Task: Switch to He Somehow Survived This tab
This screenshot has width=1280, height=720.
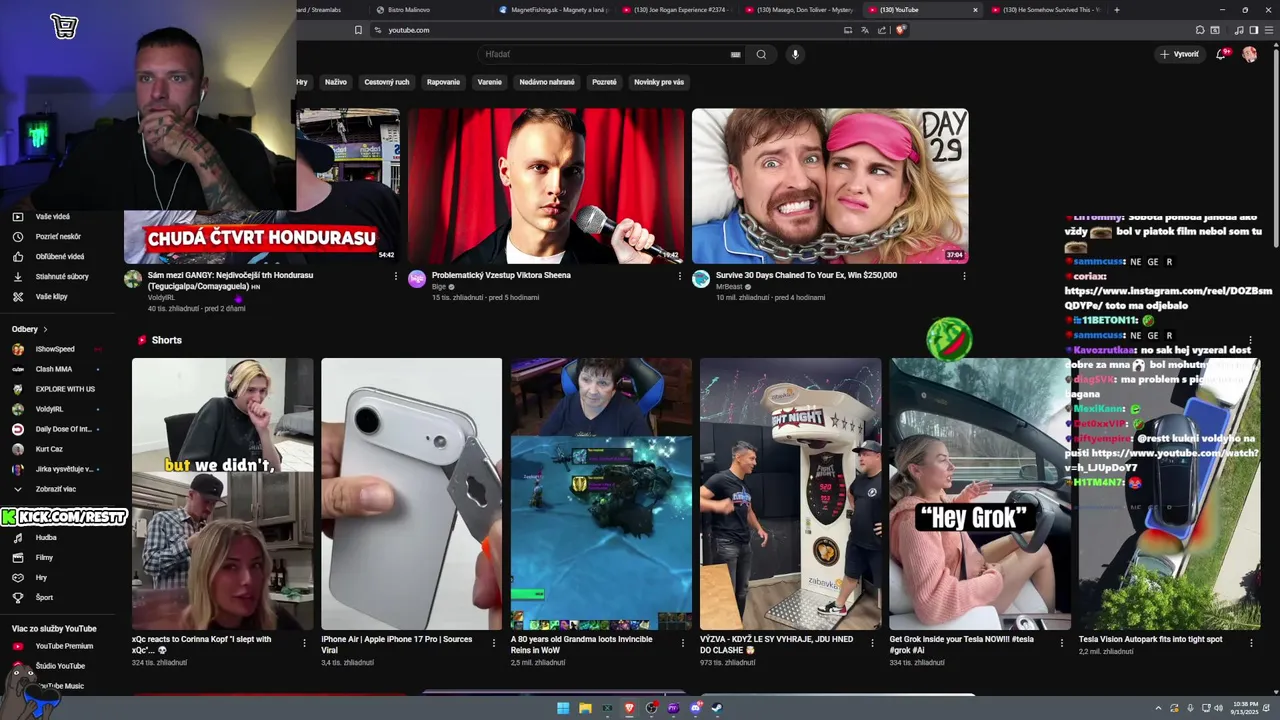Action: 1044,10
